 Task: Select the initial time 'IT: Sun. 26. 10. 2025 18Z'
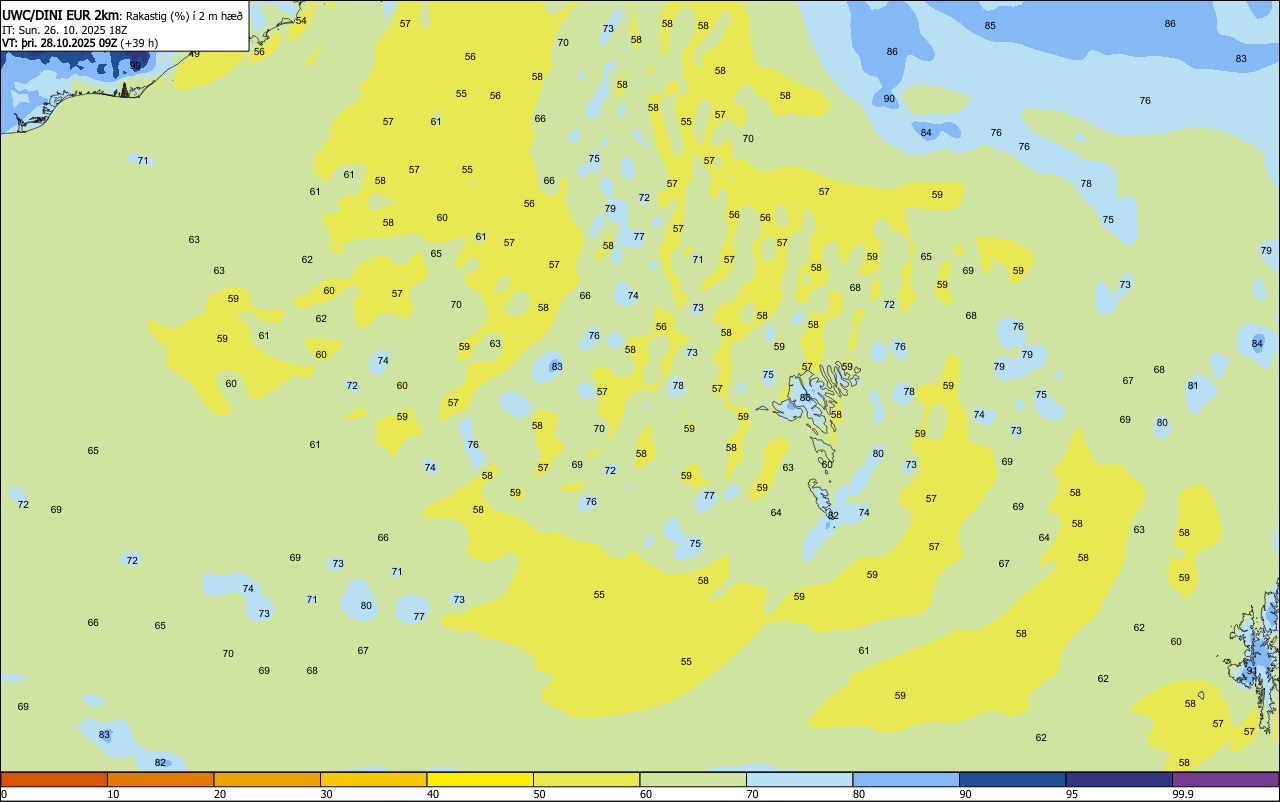coord(64,30)
